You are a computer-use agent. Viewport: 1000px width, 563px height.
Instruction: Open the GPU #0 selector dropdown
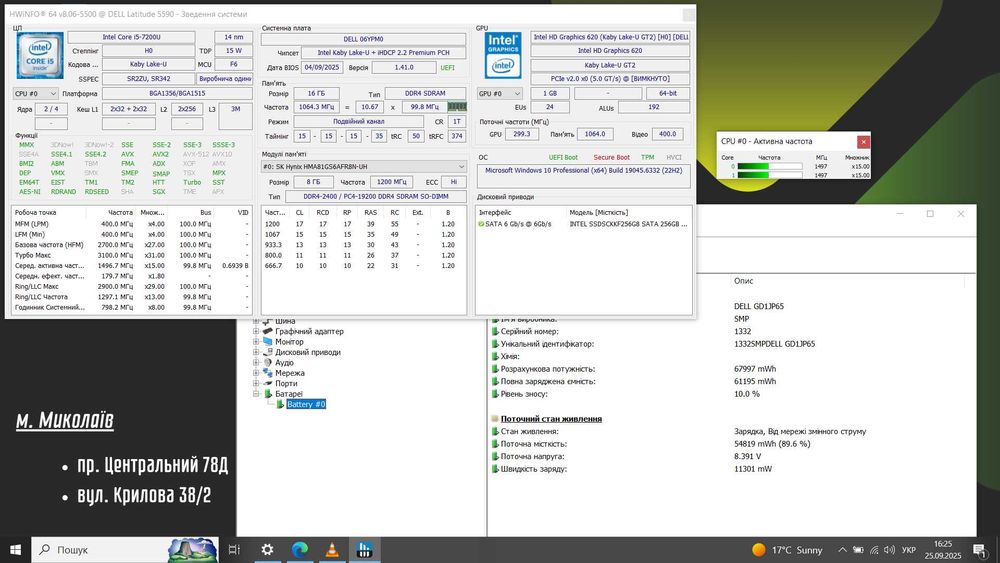click(499, 93)
